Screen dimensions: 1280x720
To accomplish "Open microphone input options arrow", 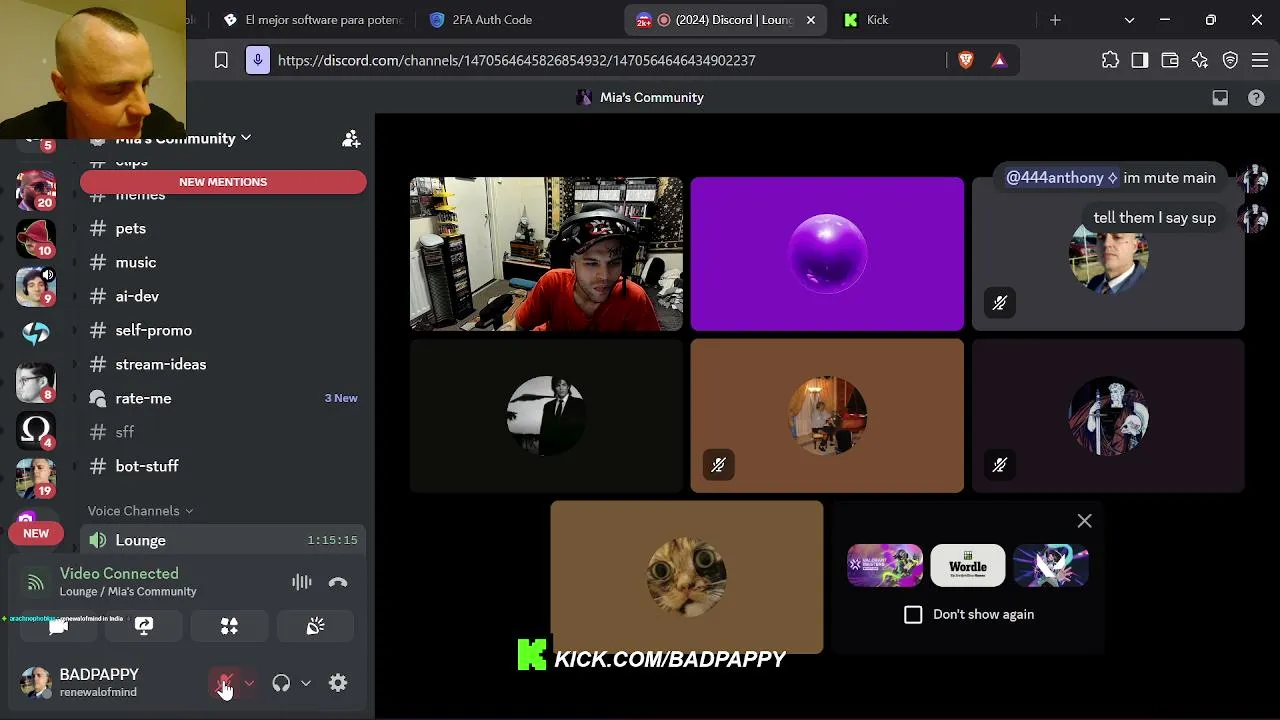I will pyautogui.click(x=249, y=683).
